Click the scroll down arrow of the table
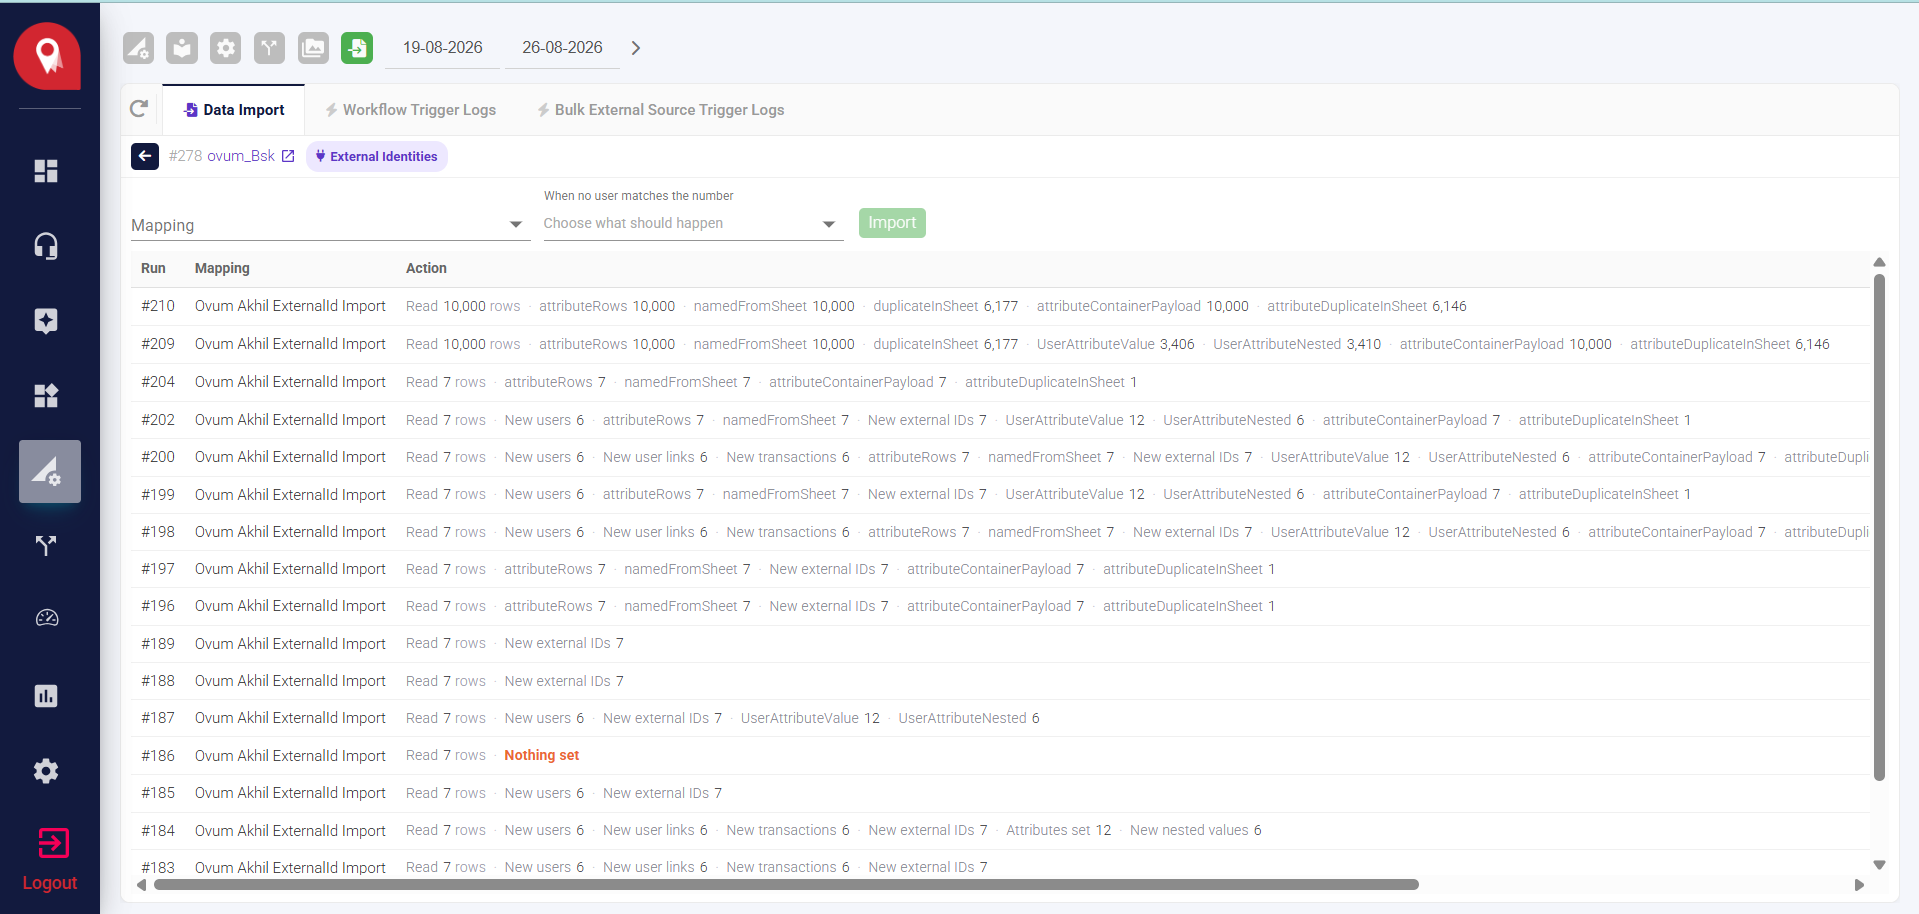The width and height of the screenshot is (1919, 914). pyautogui.click(x=1879, y=865)
